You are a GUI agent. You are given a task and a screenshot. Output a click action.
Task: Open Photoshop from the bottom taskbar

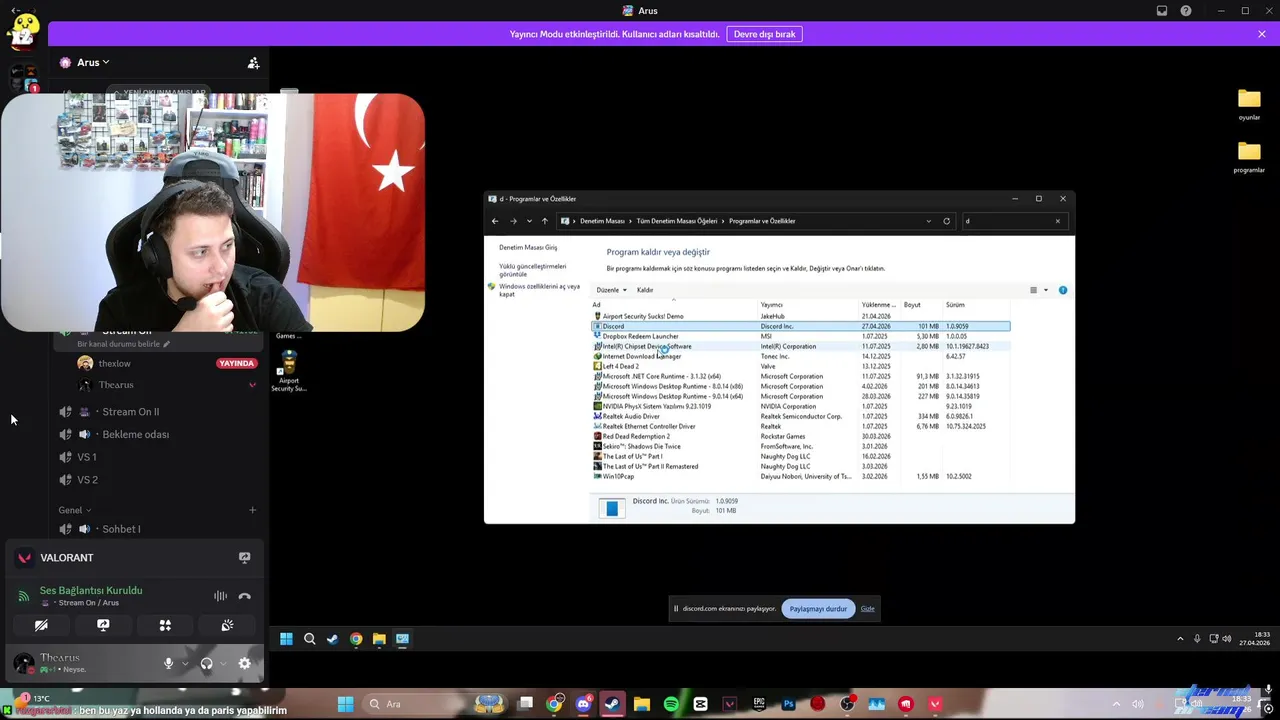[788, 704]
